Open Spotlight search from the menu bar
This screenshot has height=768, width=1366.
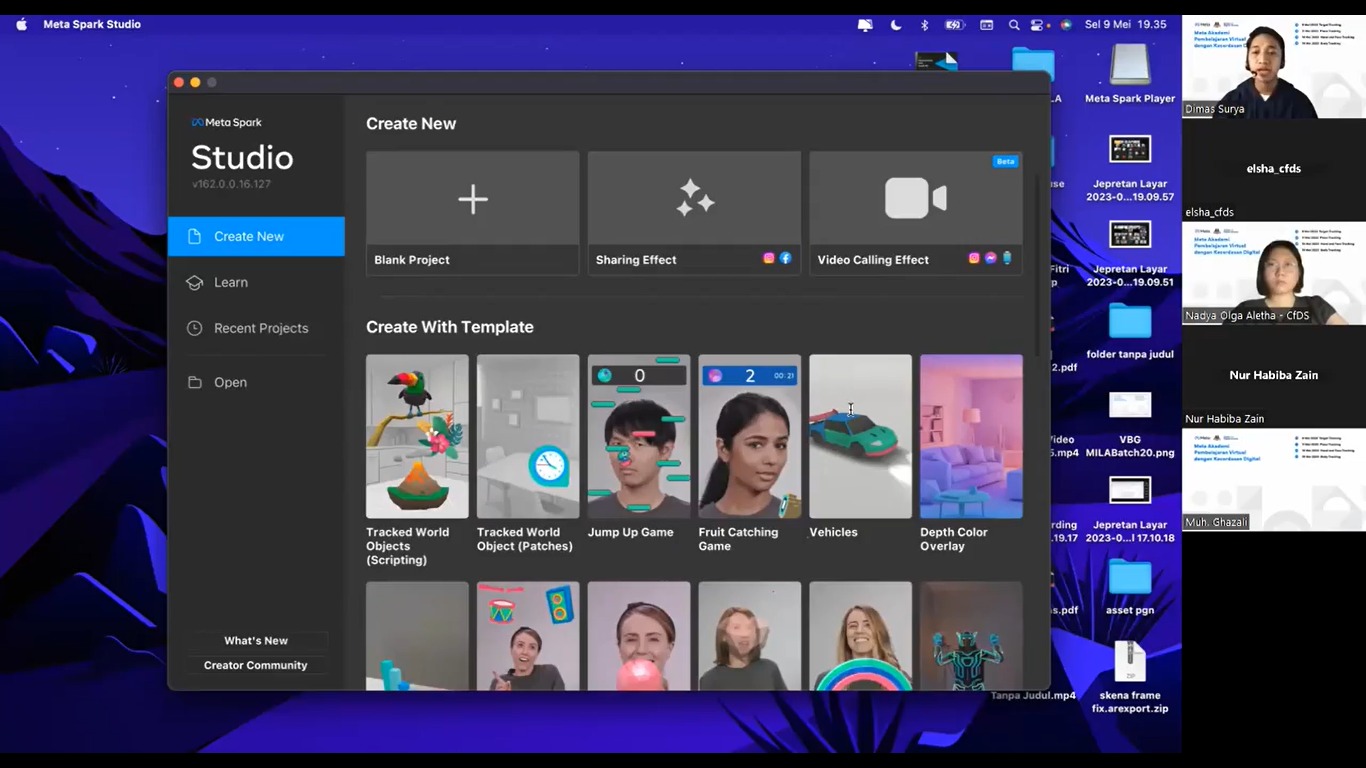click(1014, 24)
